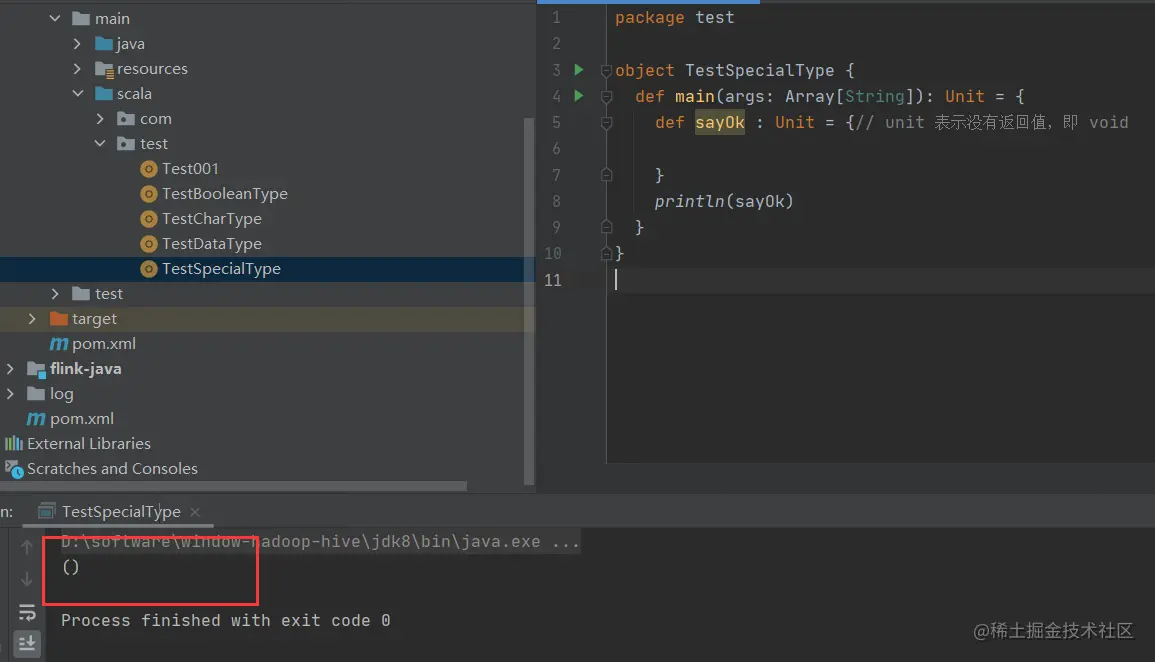
Task: Expand the test folder chevron below TestSpecialType
Action: tap(55, 294)
